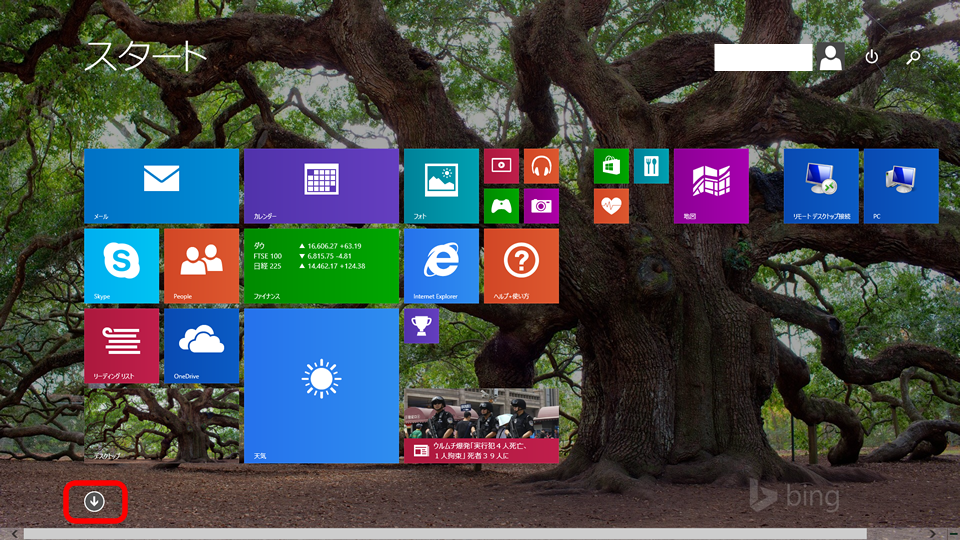Click the search magnifier button
The width and height of the screenshot is (960, 540).
[913, 57]
